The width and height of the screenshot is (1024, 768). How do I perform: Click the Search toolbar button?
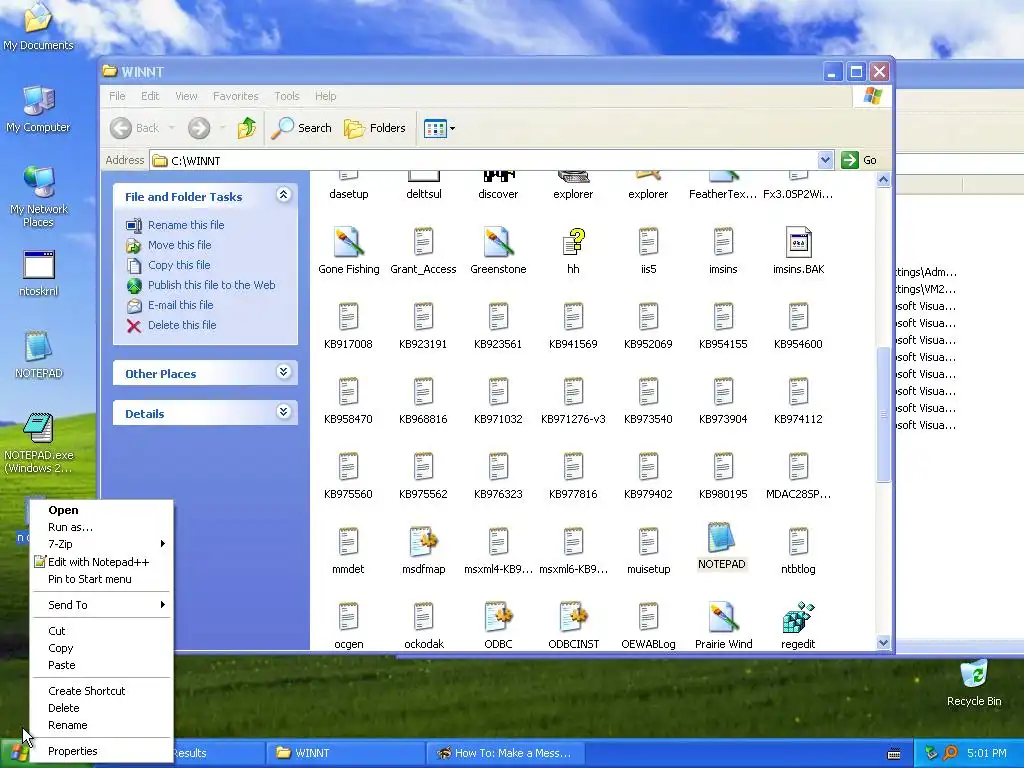point(302,128)
